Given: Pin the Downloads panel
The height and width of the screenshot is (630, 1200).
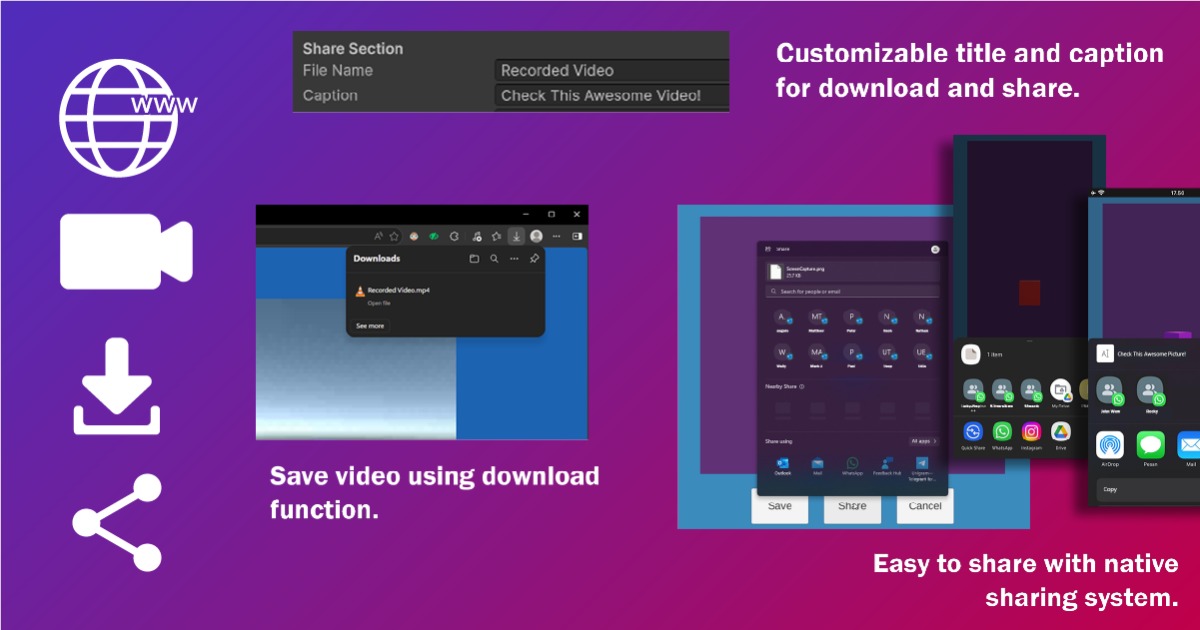Looking at the screenshot, I should 534,258.
